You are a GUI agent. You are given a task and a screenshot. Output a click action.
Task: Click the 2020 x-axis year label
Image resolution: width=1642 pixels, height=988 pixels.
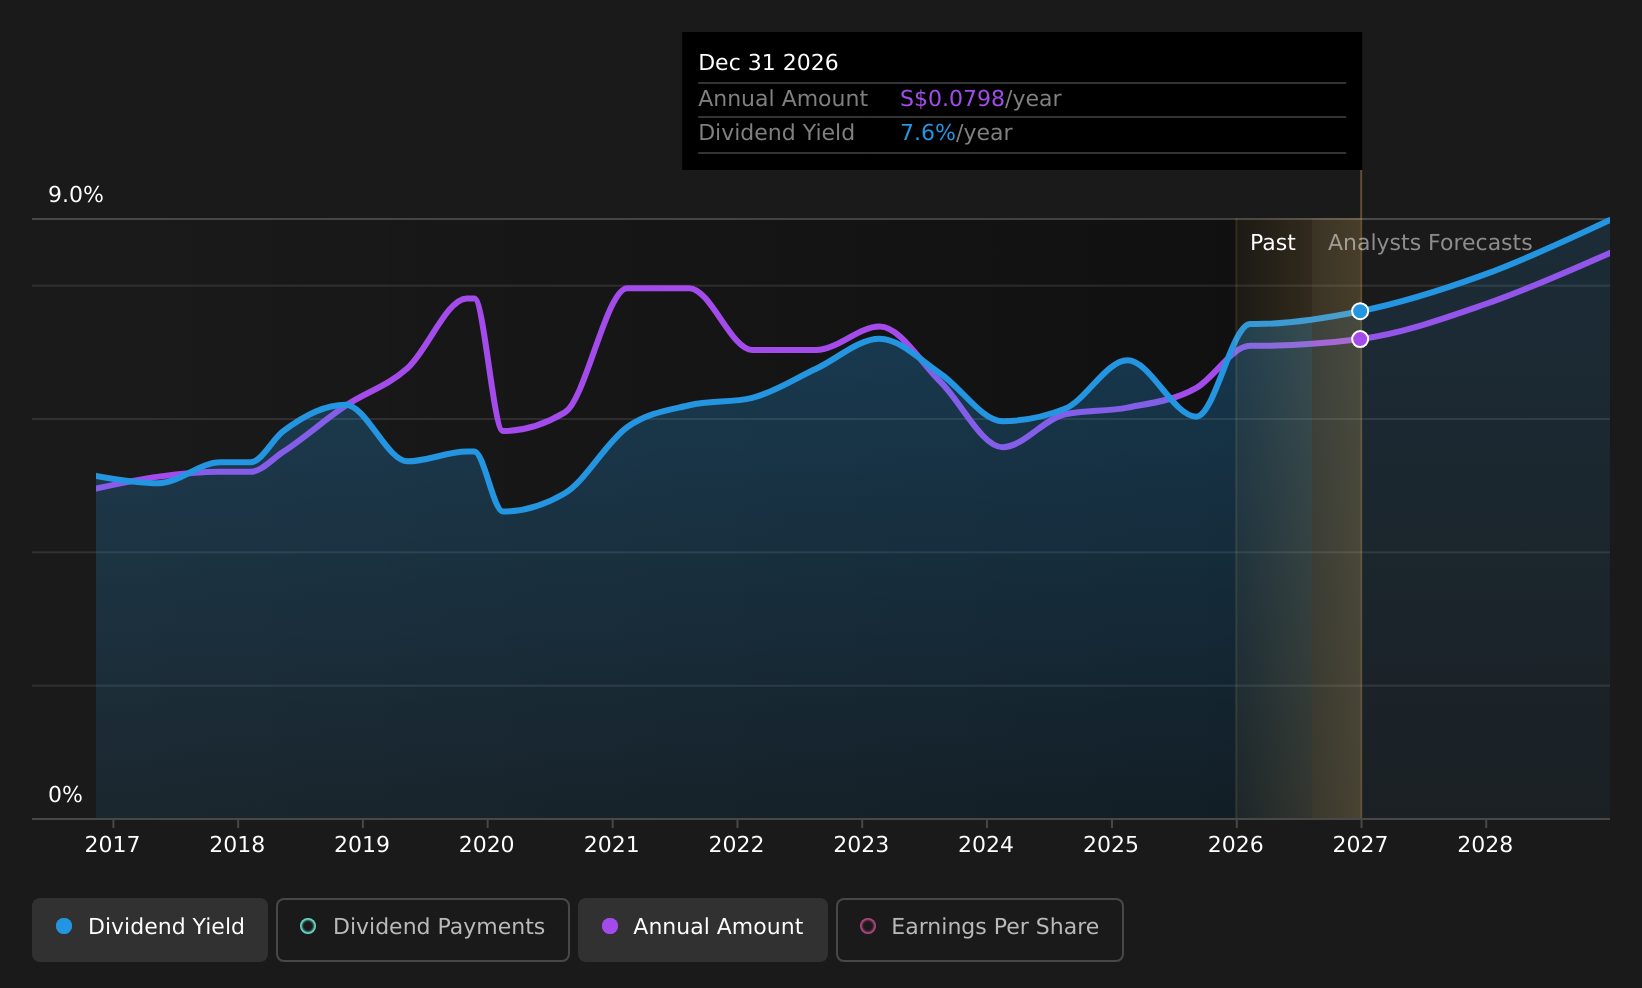pos(486,845)
